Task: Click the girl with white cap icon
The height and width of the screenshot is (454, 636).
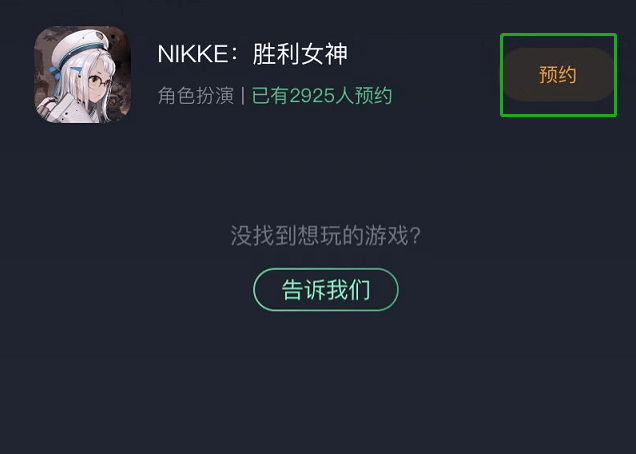Action: click(83, 75)
